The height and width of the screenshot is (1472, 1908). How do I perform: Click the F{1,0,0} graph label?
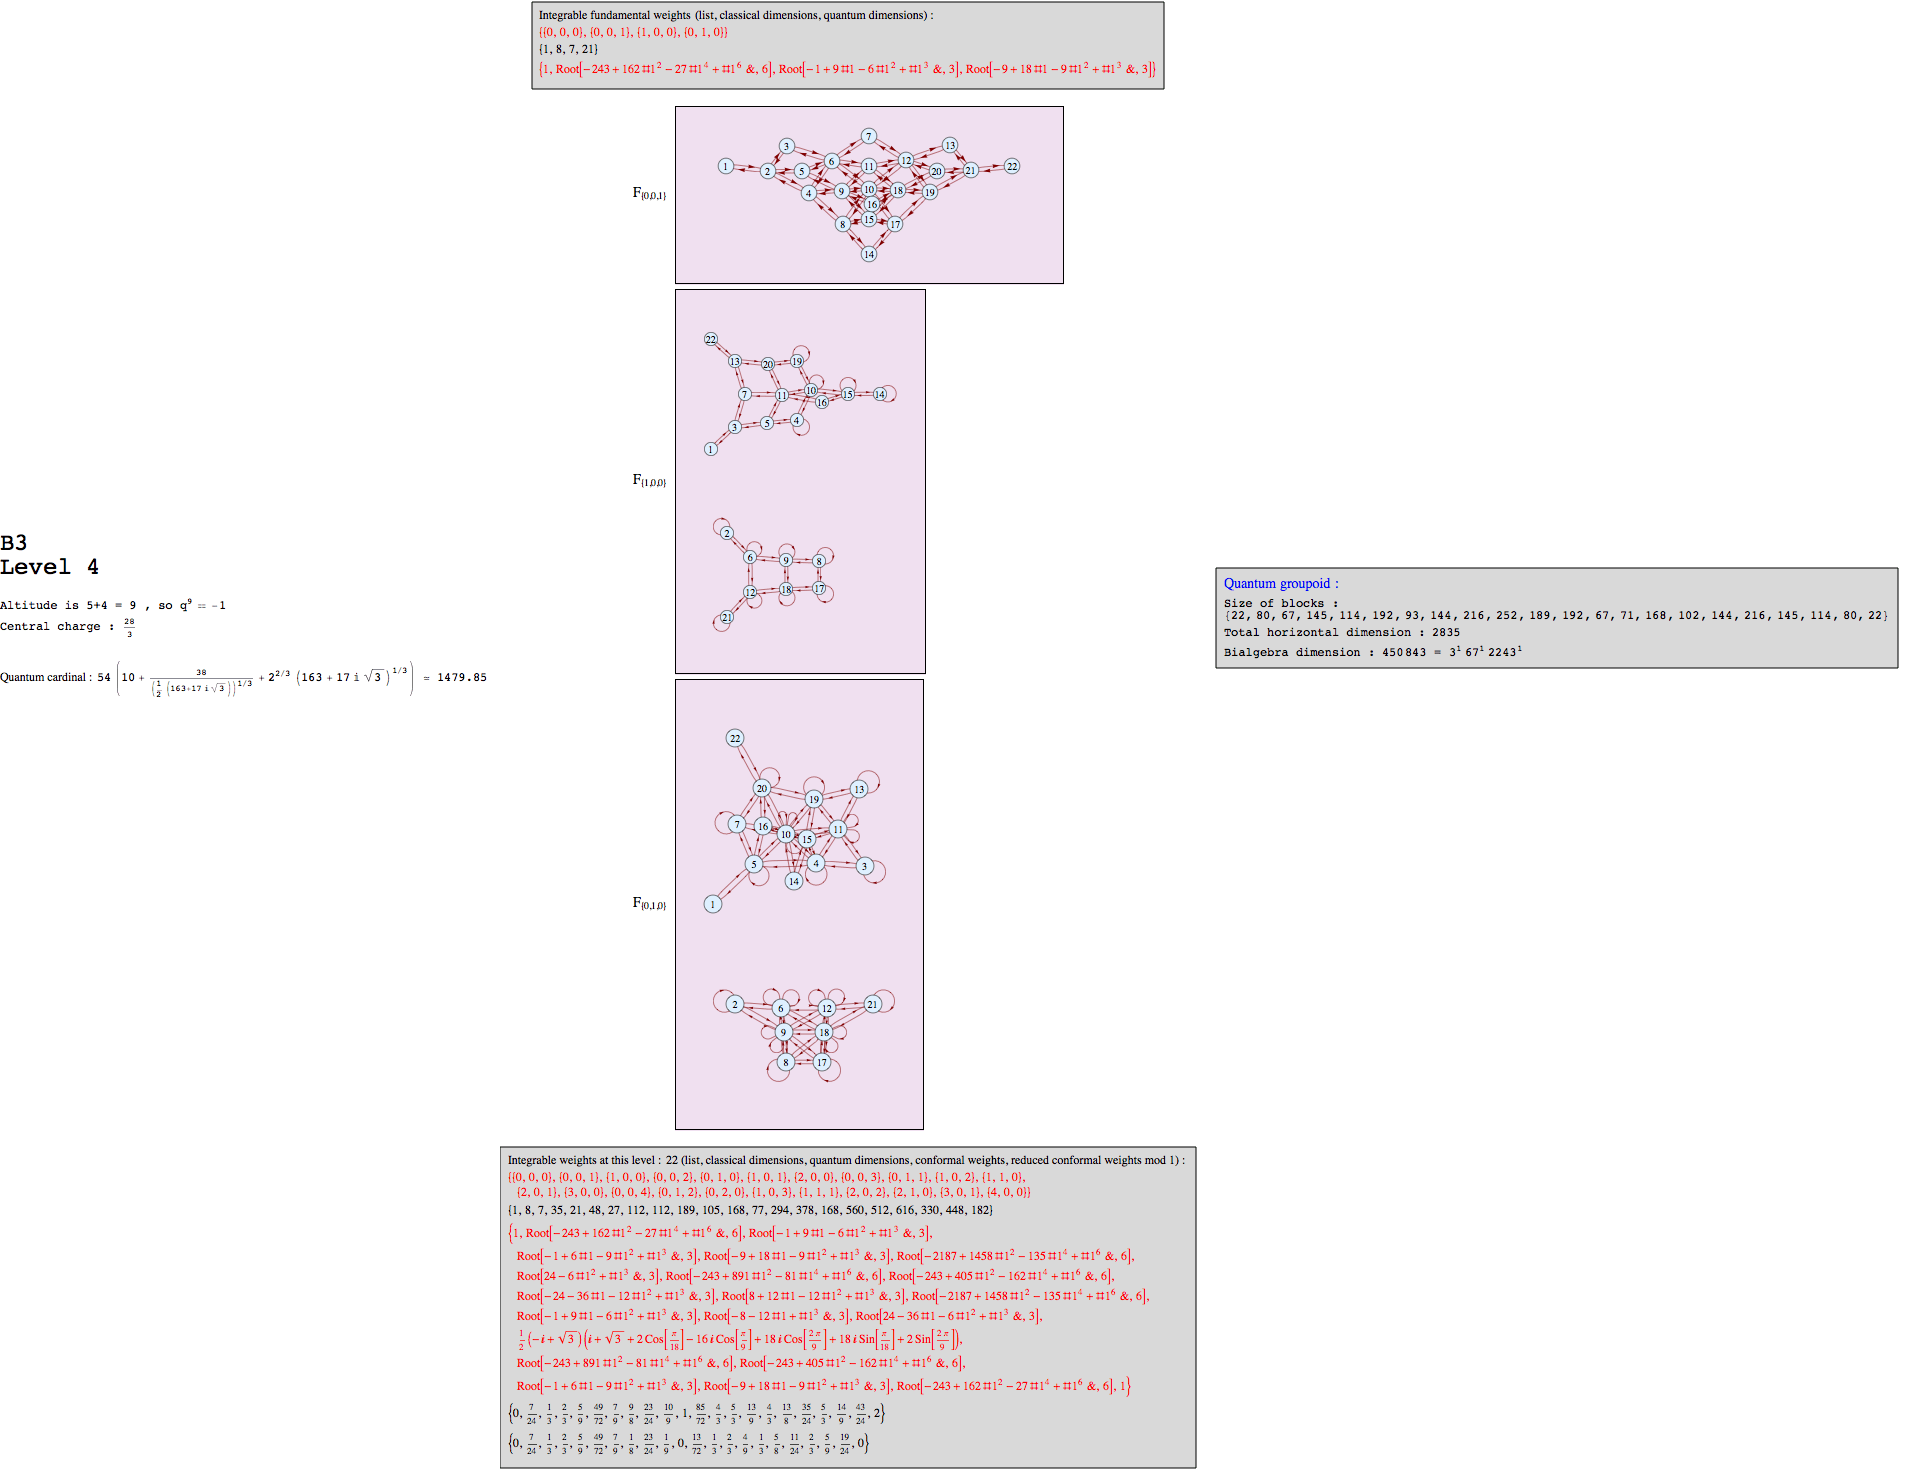(x=649, y=480)
